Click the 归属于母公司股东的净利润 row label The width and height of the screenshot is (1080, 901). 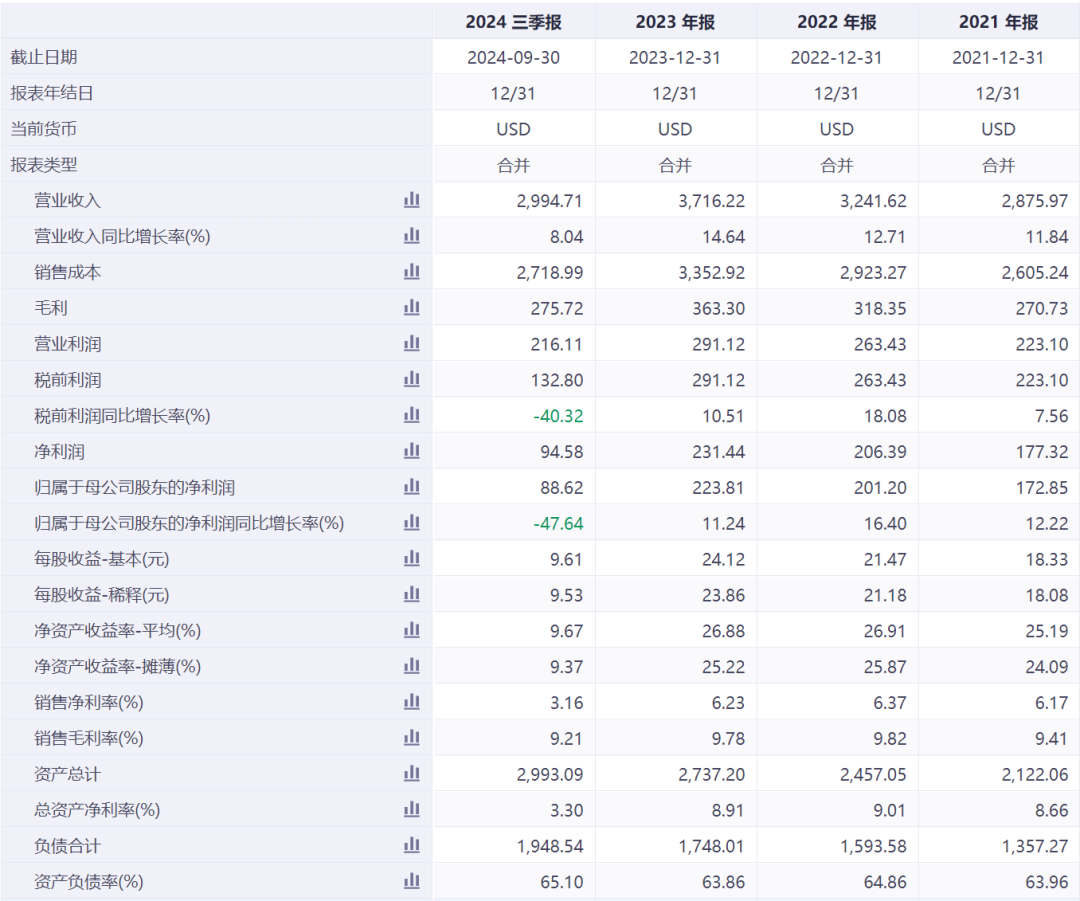coord(134,487)
